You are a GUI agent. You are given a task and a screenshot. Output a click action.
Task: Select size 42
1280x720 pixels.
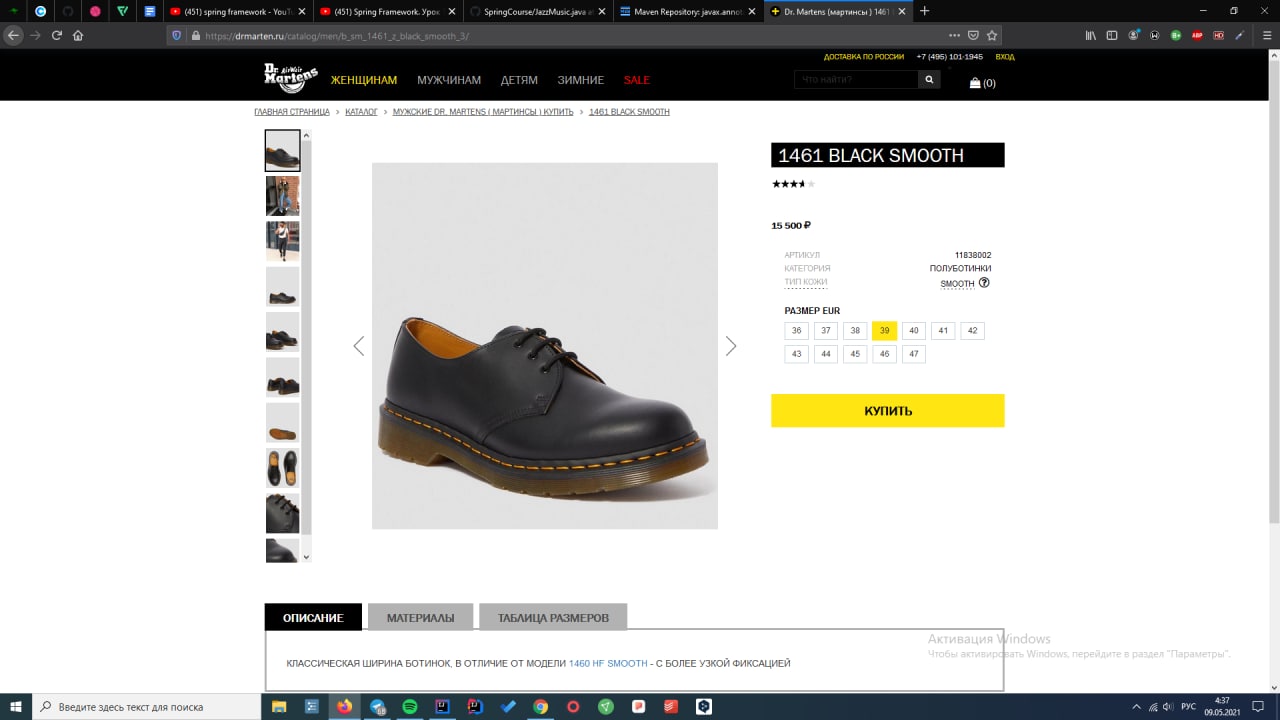pos(972,331)
